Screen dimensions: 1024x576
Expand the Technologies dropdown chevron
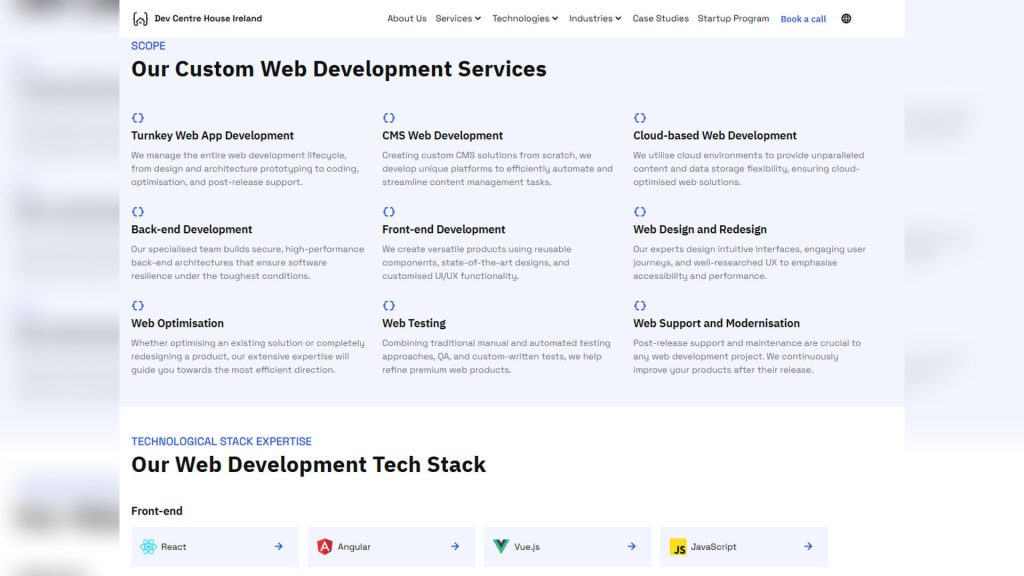(555, 19)
